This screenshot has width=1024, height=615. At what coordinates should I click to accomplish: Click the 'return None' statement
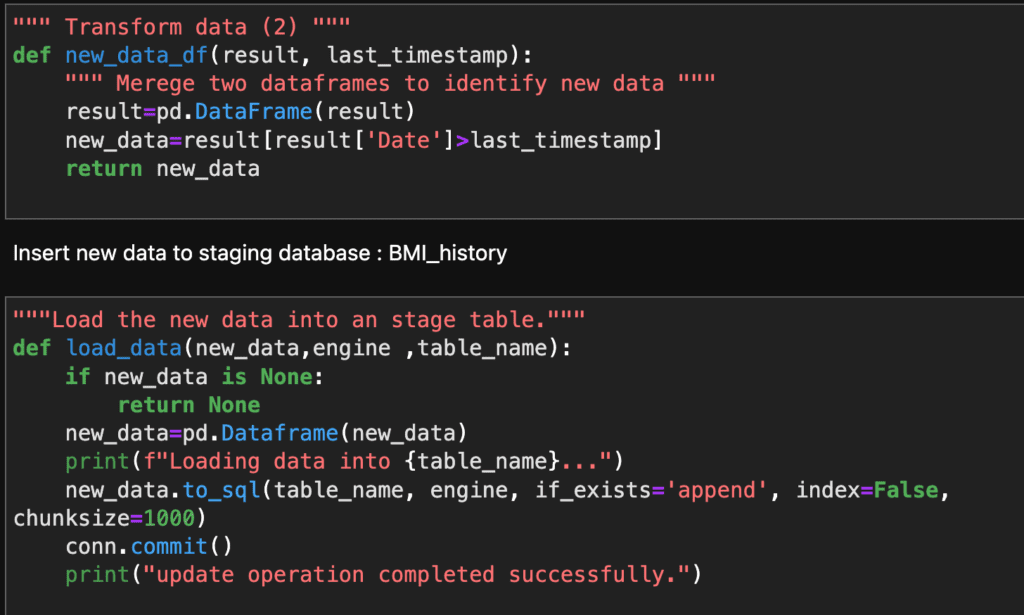coord(189,405)
